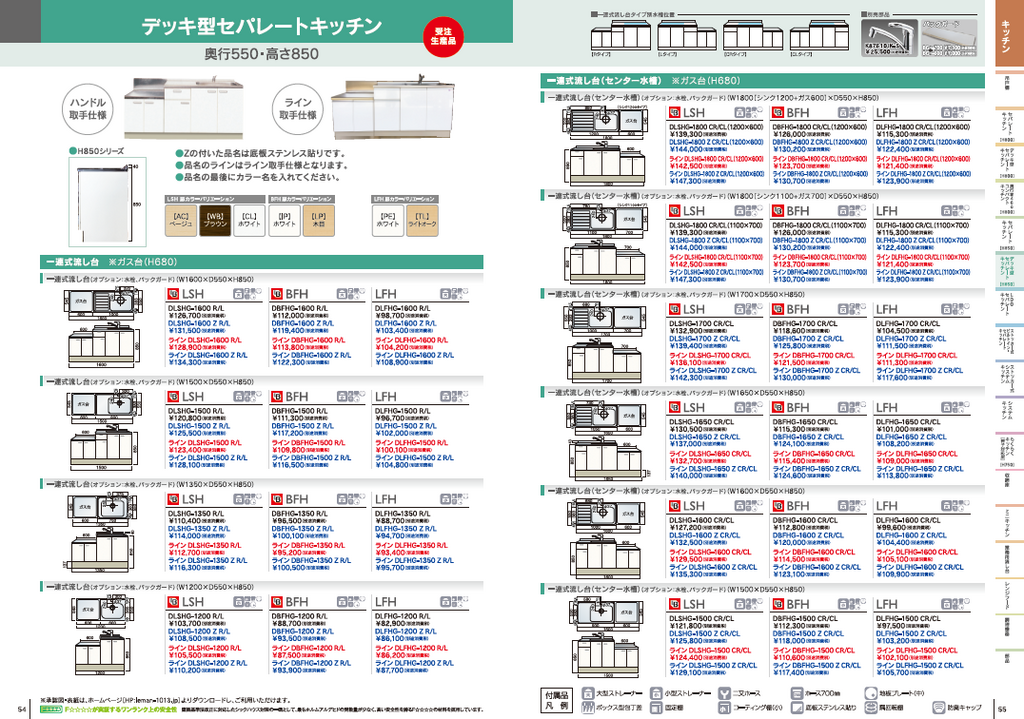Click the round 地板プレート(中) legend icon
This screenshot has height=719, width=1024.
click(870, 694)
